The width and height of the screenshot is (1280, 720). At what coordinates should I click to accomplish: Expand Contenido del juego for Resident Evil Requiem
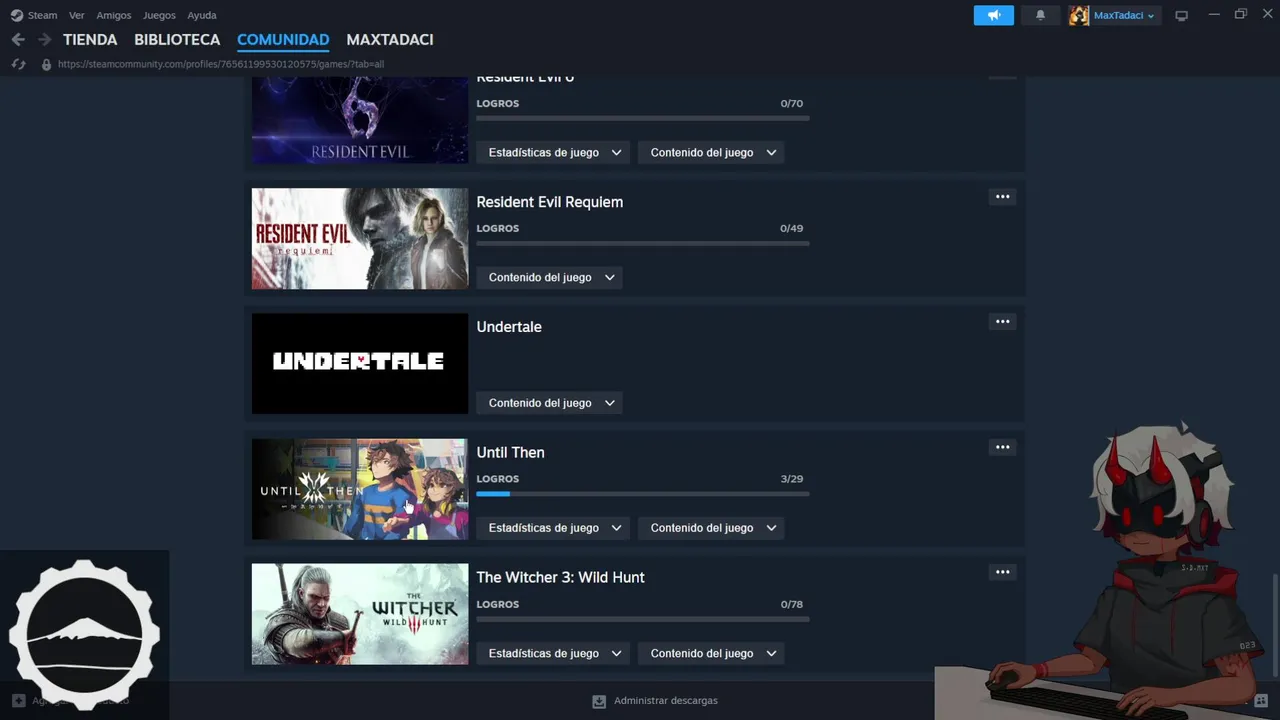point(549,277)
